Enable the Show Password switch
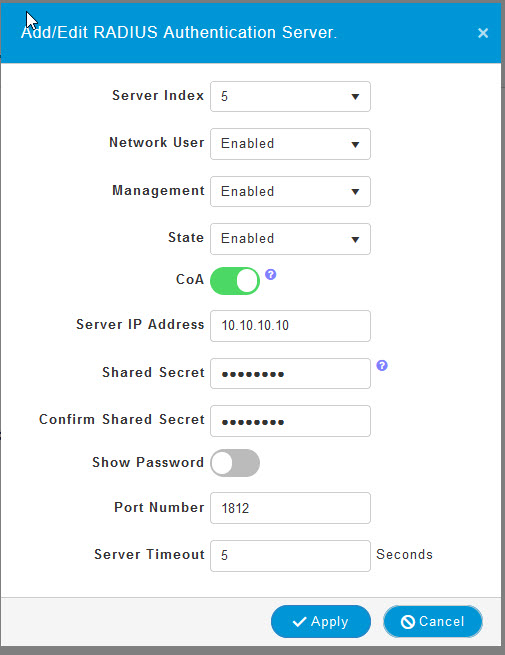 pyautogui.click(x=235, y=463)
